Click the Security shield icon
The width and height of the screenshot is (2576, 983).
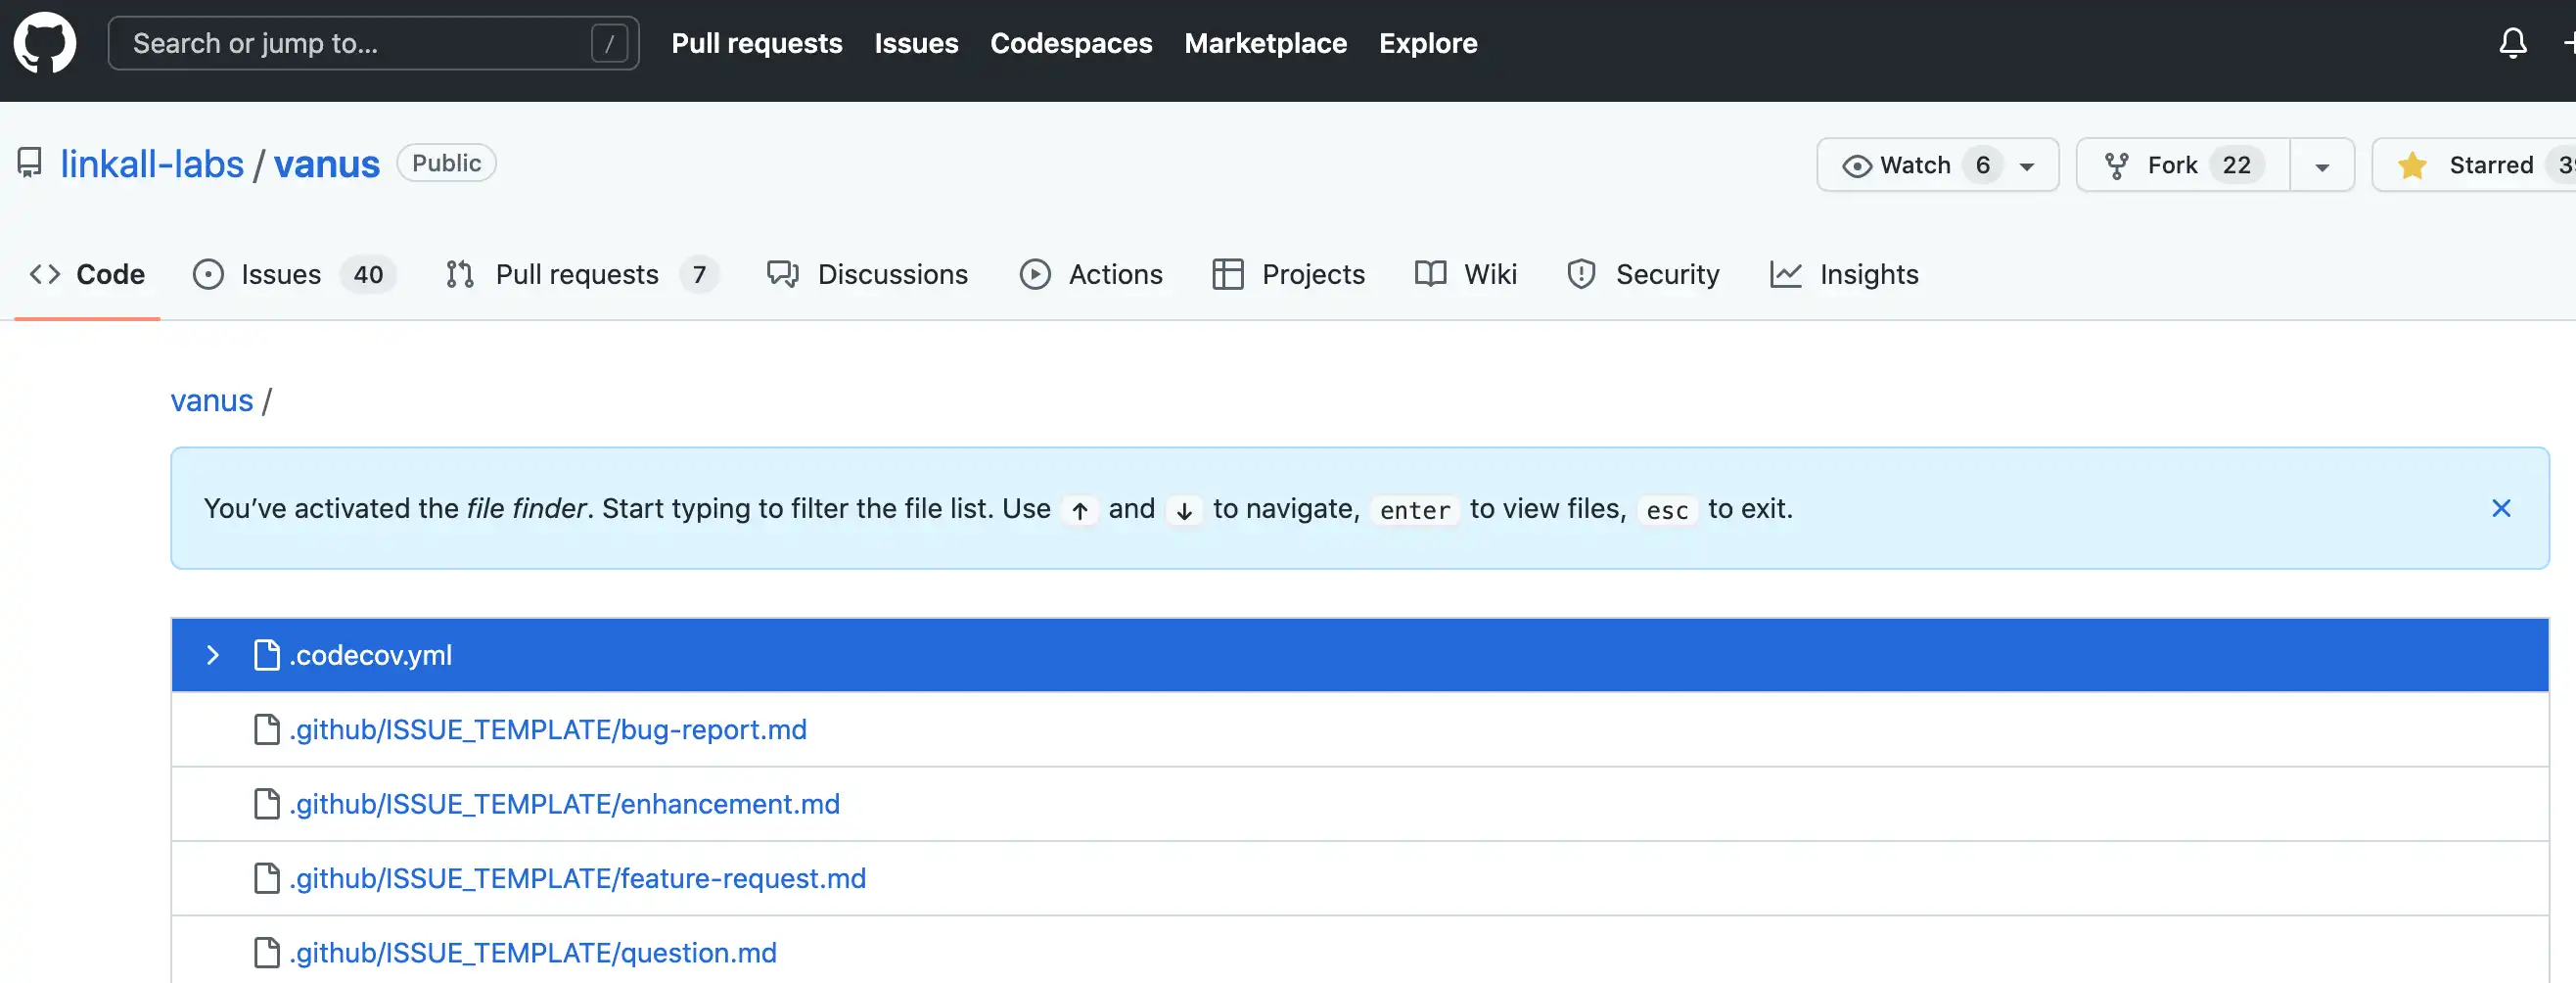pos(1581,274)
